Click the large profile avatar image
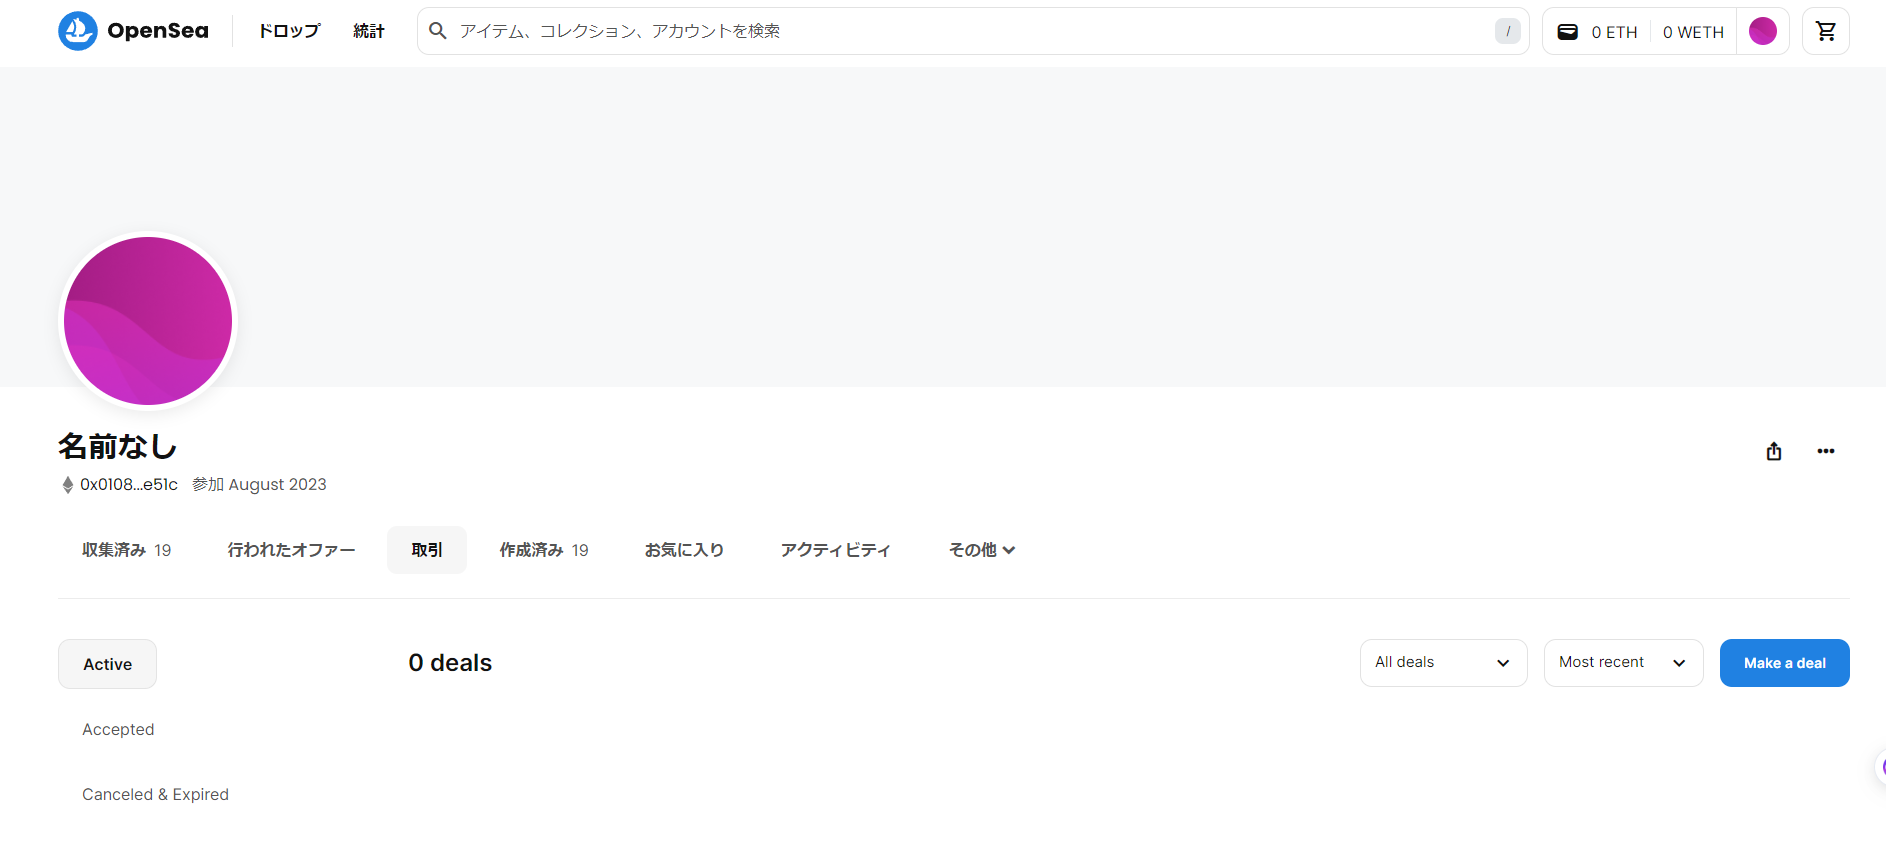 [148, 321]
